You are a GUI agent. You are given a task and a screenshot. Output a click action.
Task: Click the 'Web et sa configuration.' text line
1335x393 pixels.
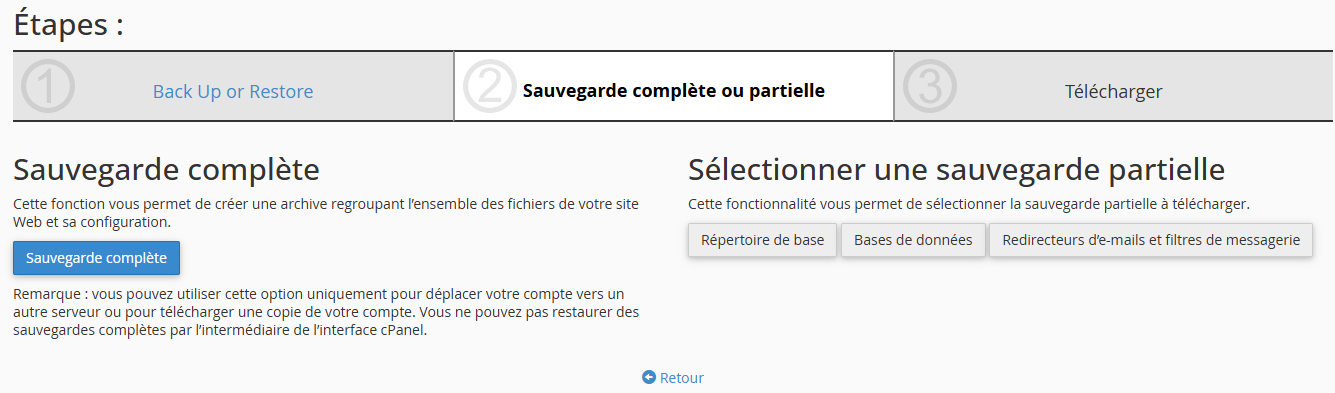[x=92, y=222]
